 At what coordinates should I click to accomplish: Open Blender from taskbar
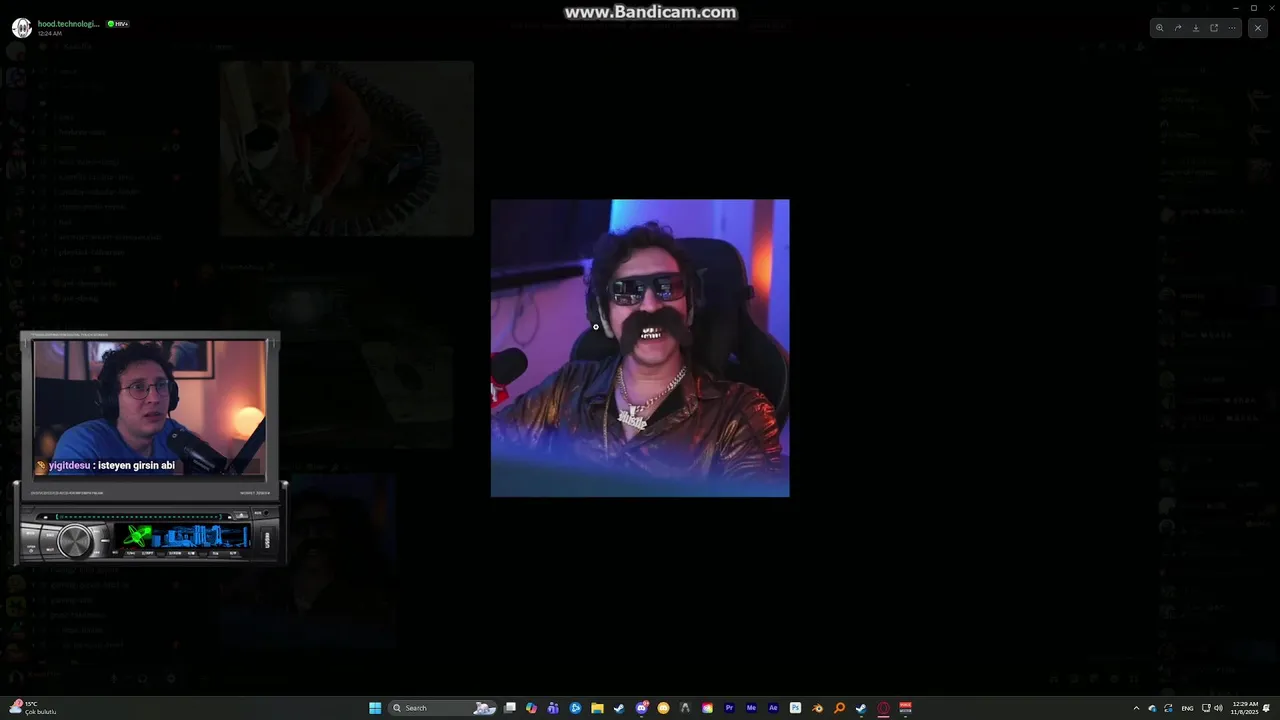[x=817, y=708]
